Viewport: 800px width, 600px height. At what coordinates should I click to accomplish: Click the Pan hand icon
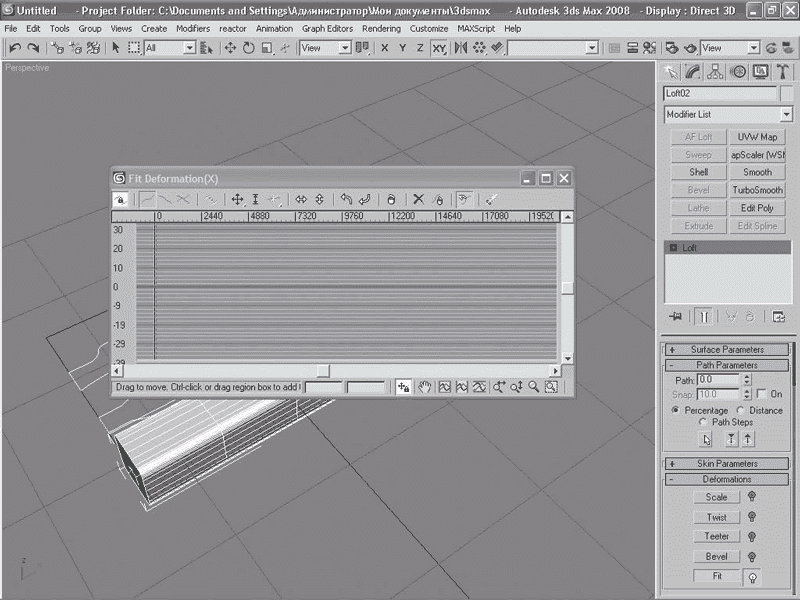click(x=423, y=387)
